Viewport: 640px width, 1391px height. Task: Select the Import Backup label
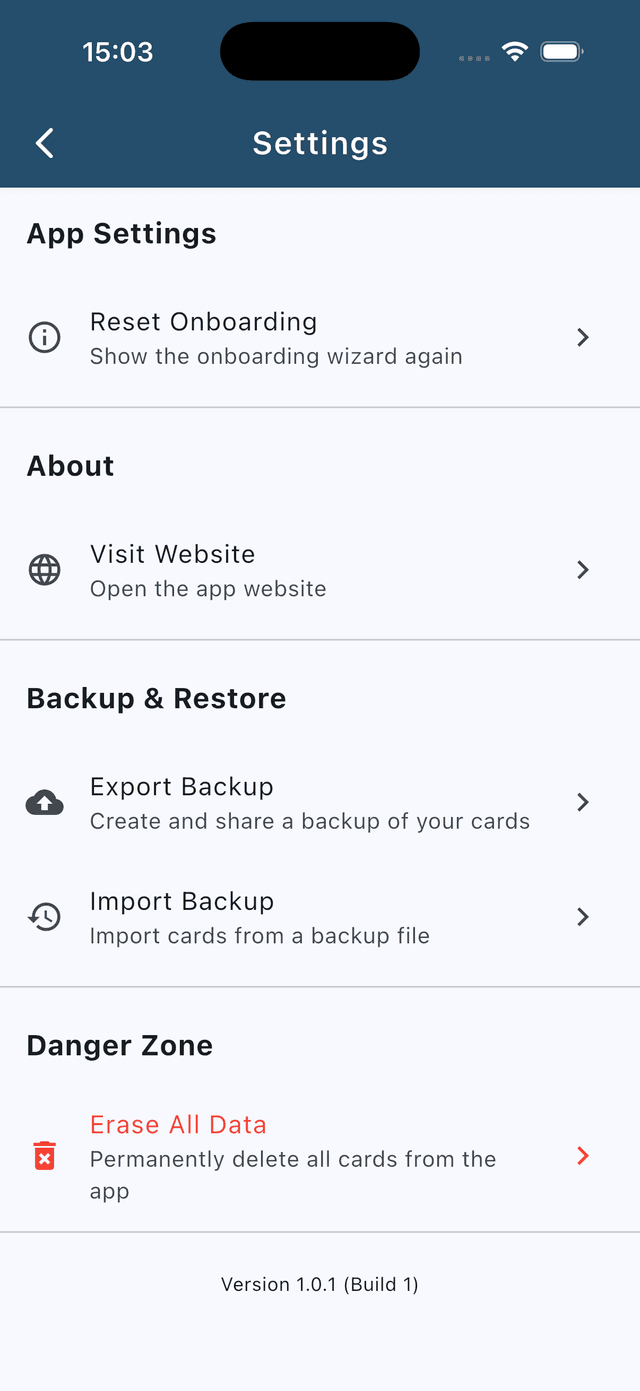tap(181, 902)
